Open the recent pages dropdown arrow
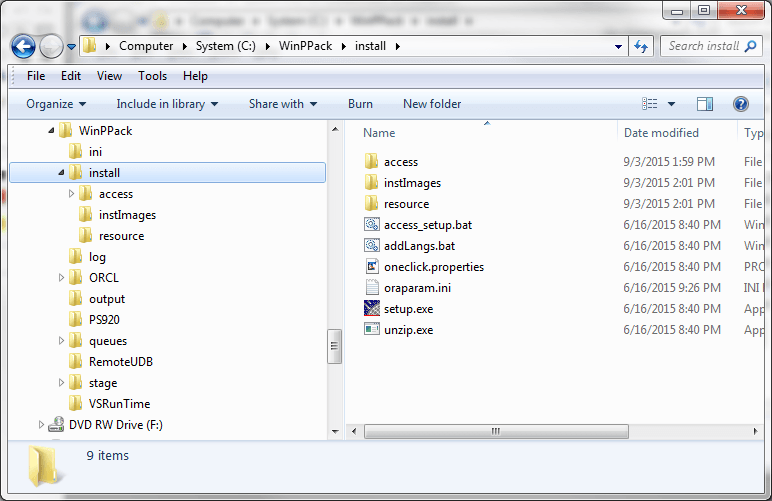 71,47
